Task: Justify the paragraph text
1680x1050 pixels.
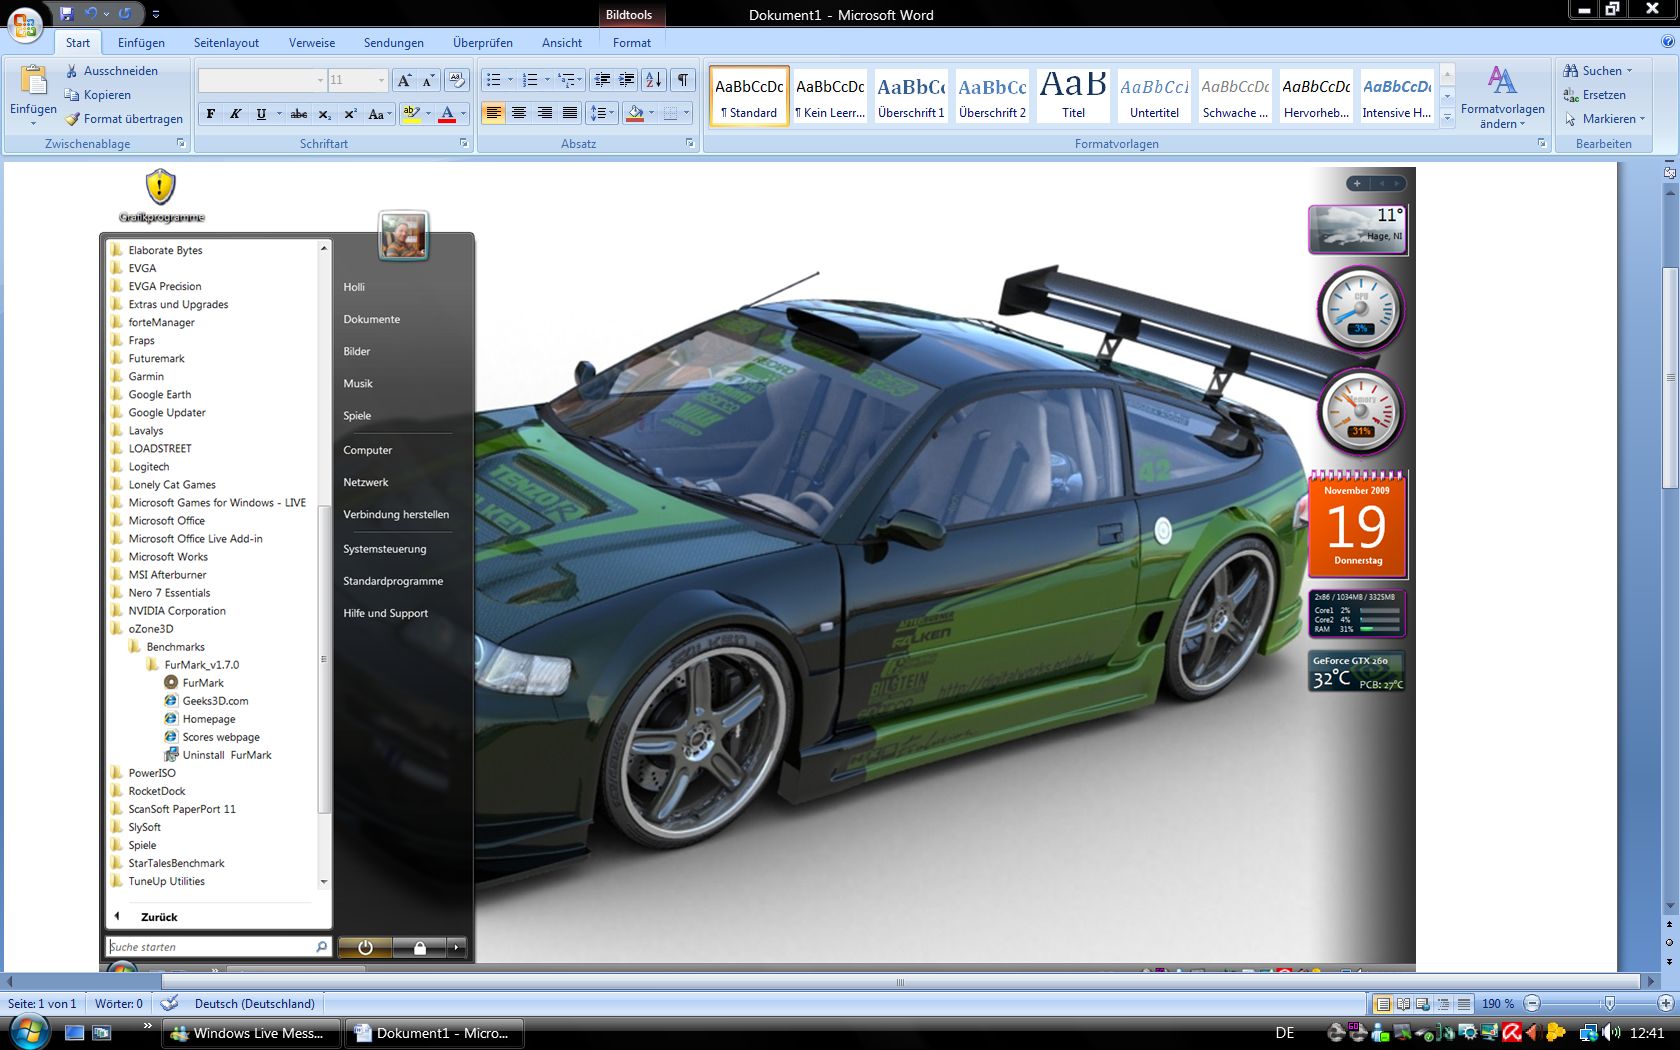Action: tap(570, 114)
